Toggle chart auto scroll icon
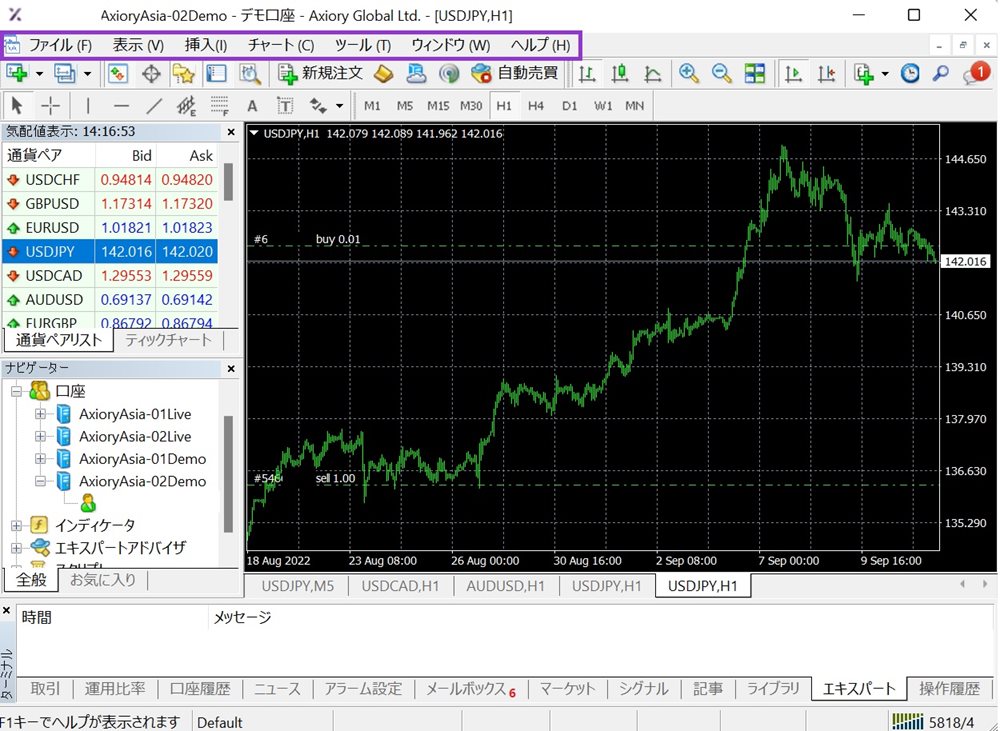Image resolution: width=1000 pixels, height=731 pixels. pos(793,73)
